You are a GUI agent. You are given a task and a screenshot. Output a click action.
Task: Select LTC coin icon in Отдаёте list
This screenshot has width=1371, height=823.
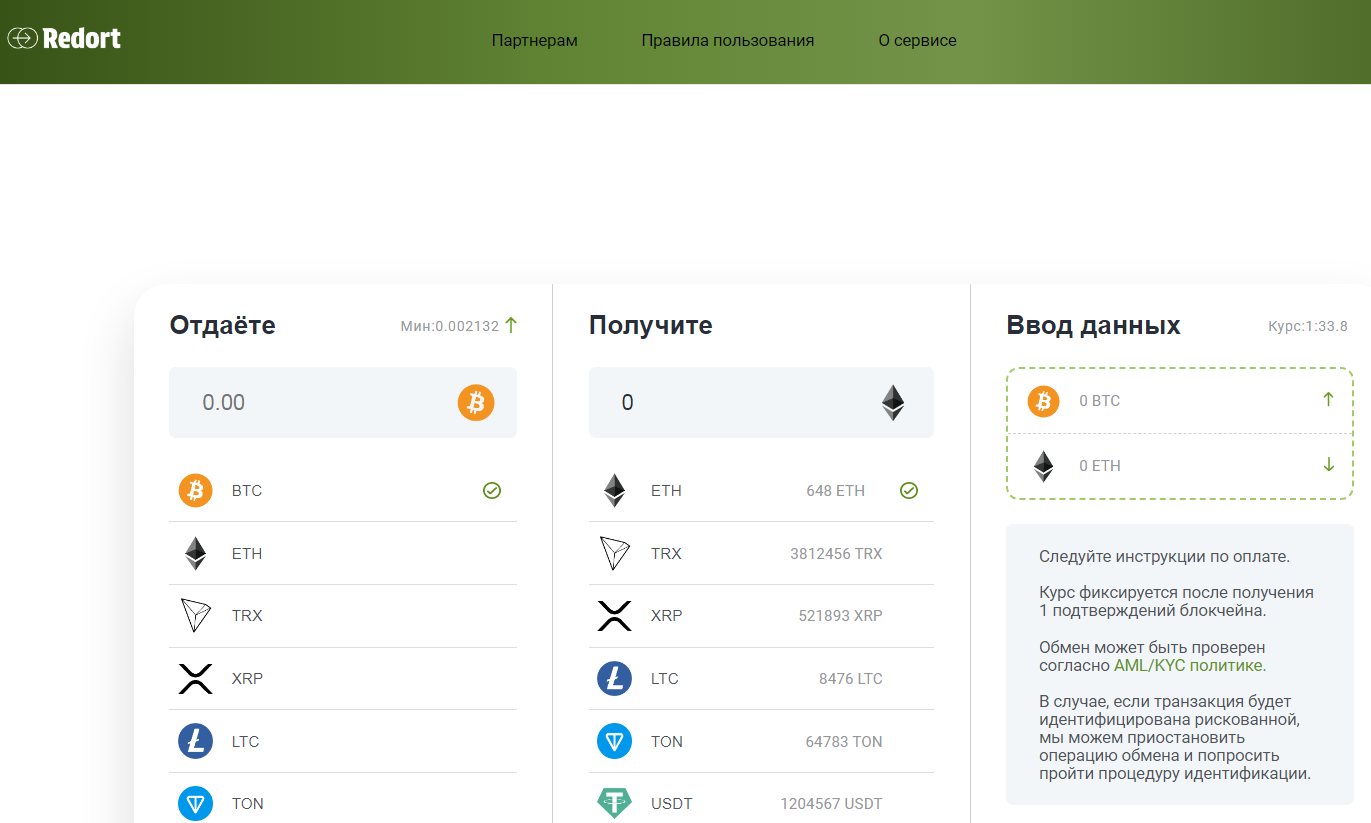(196, 741)
